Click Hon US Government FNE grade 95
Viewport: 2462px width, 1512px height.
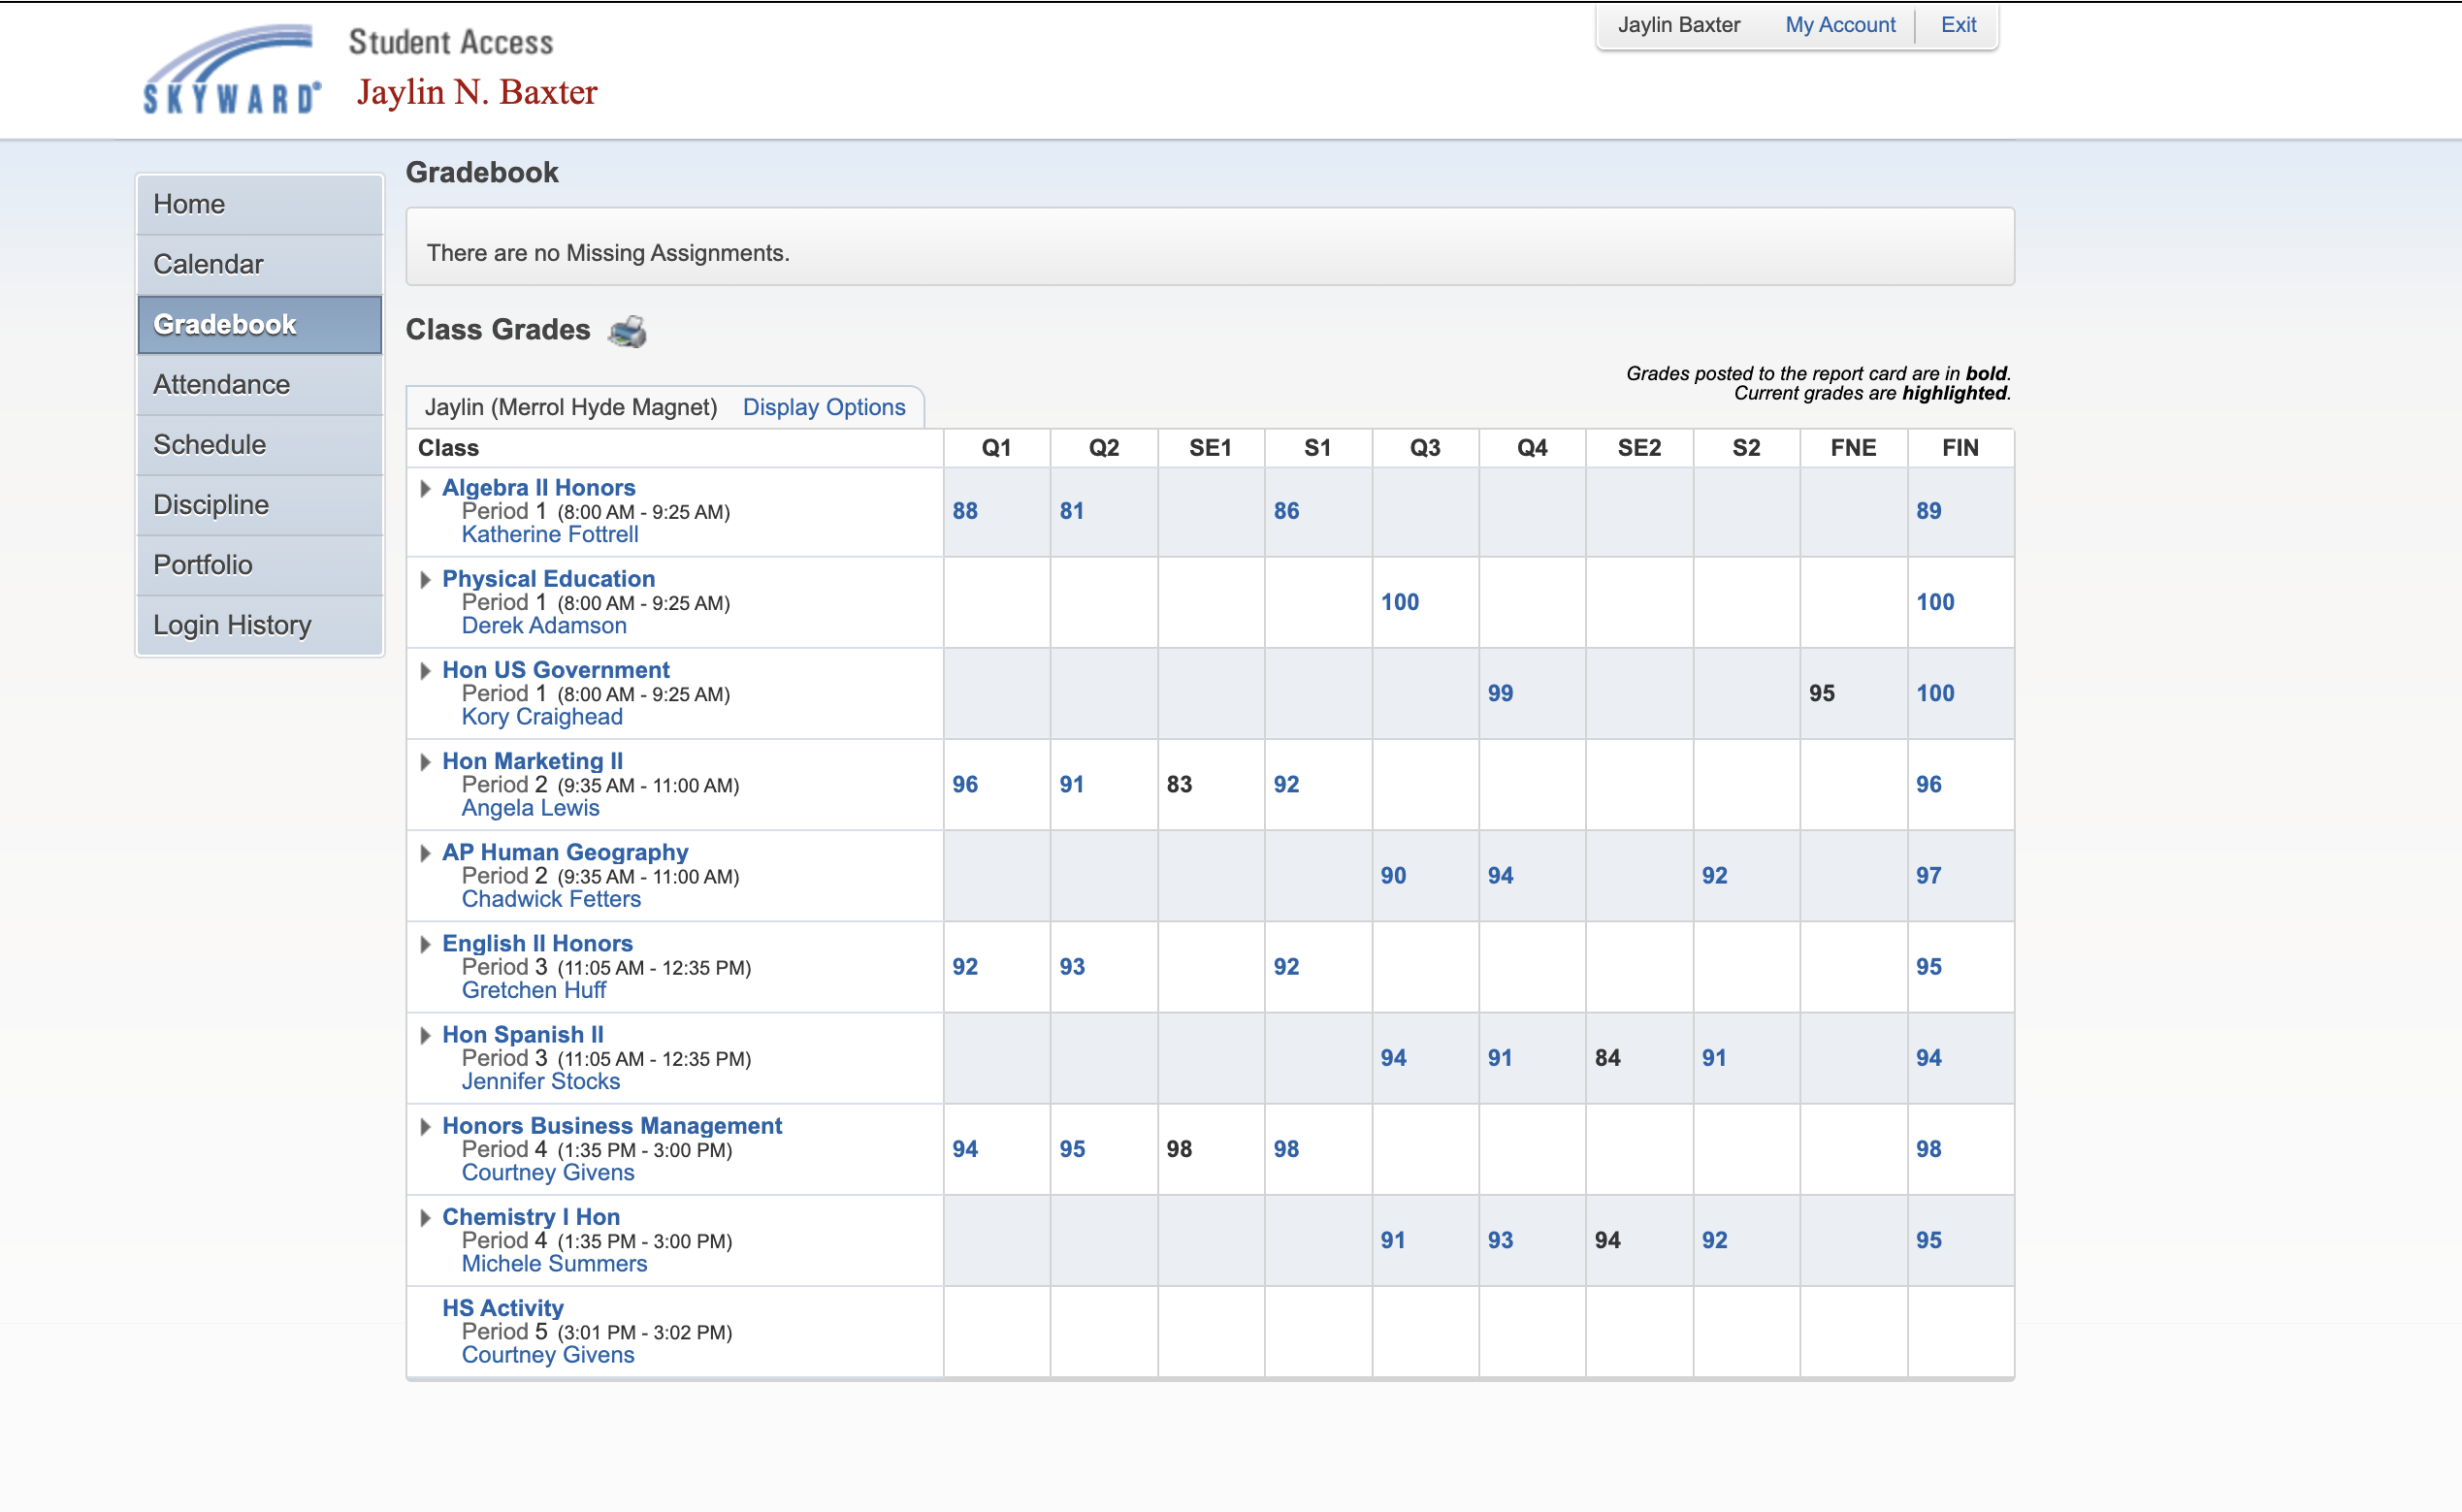coord(1822,693)
